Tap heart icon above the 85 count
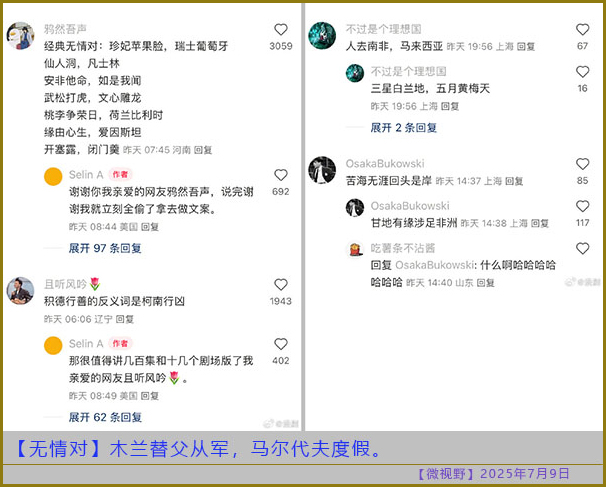 [x=583, y=164]
